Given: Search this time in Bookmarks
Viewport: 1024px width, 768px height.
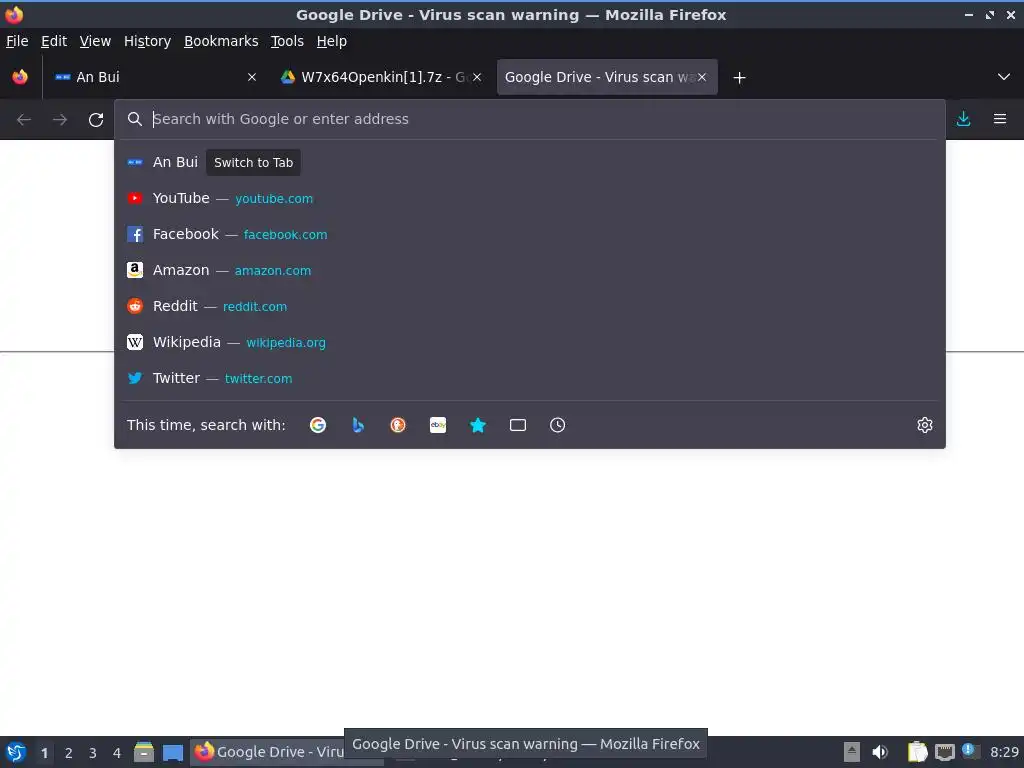Looking at the screenshot, I should tap(478, 425).
